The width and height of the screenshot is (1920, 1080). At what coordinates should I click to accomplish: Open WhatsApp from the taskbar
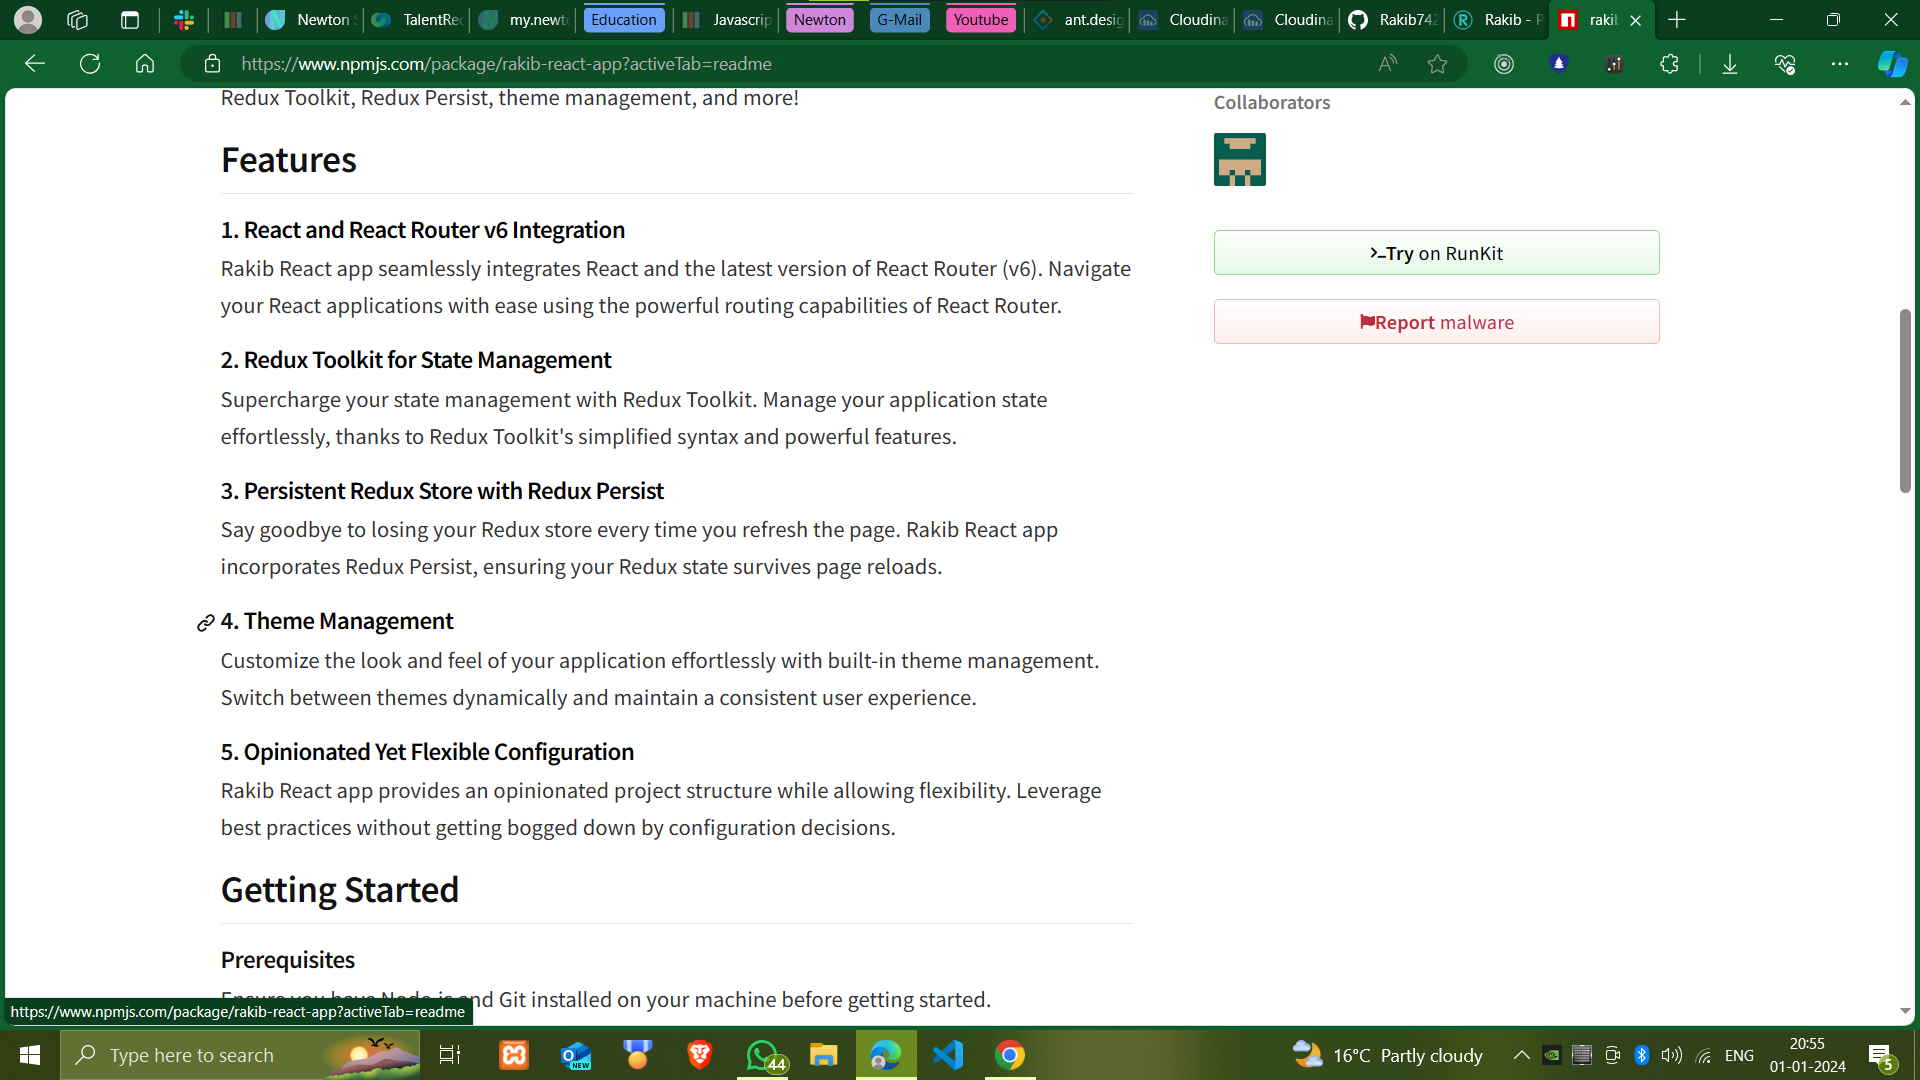click(x=764, y=1055)
